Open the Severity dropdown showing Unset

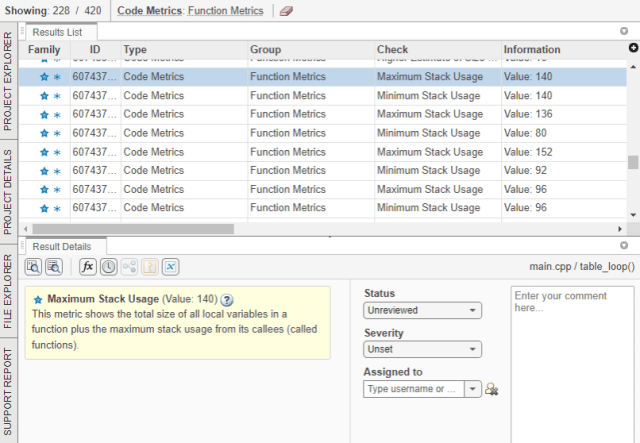pyautogui.click(x=422, y=350)
